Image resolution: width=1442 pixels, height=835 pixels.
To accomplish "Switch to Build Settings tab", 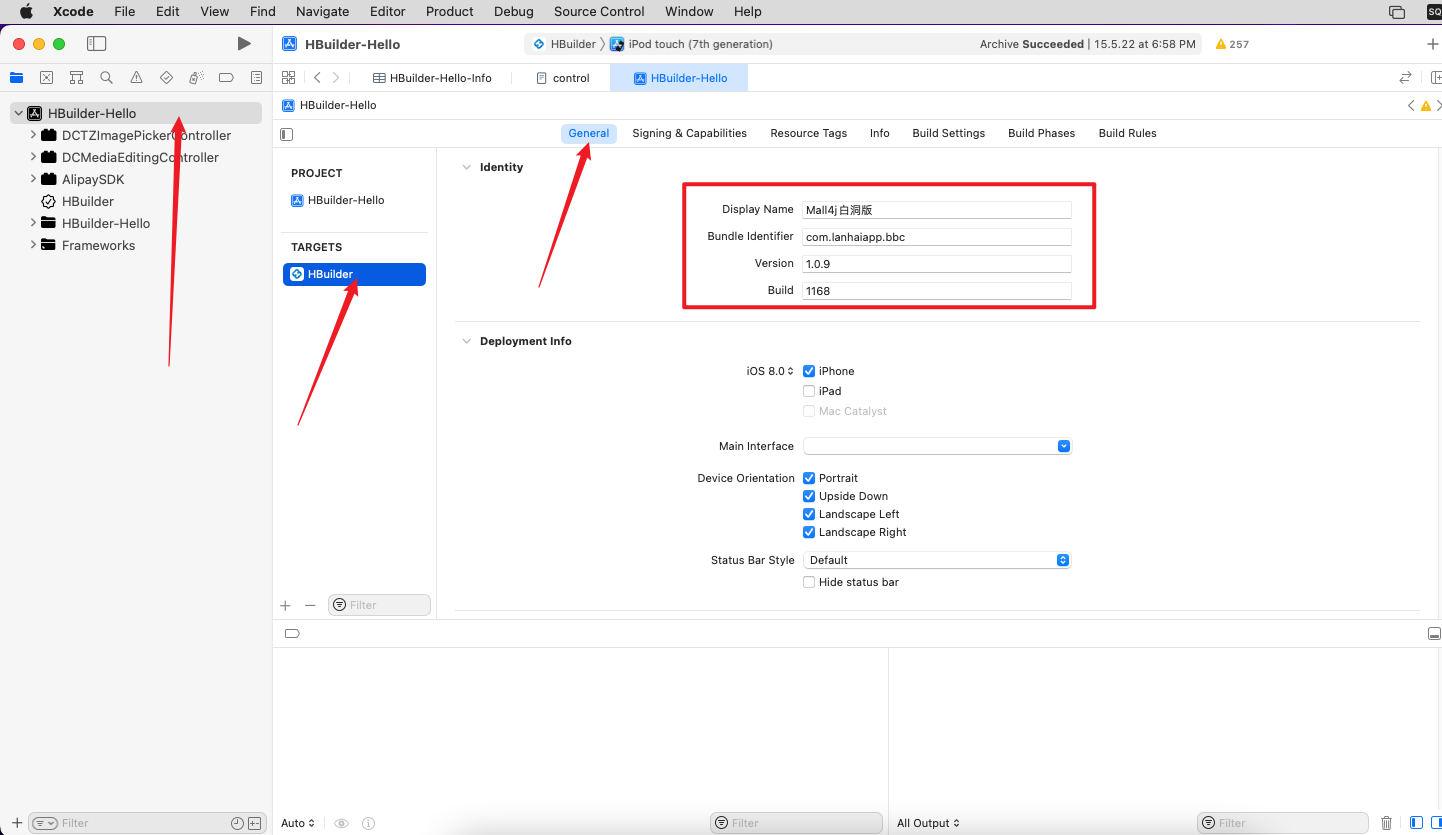I will (948, 133).
